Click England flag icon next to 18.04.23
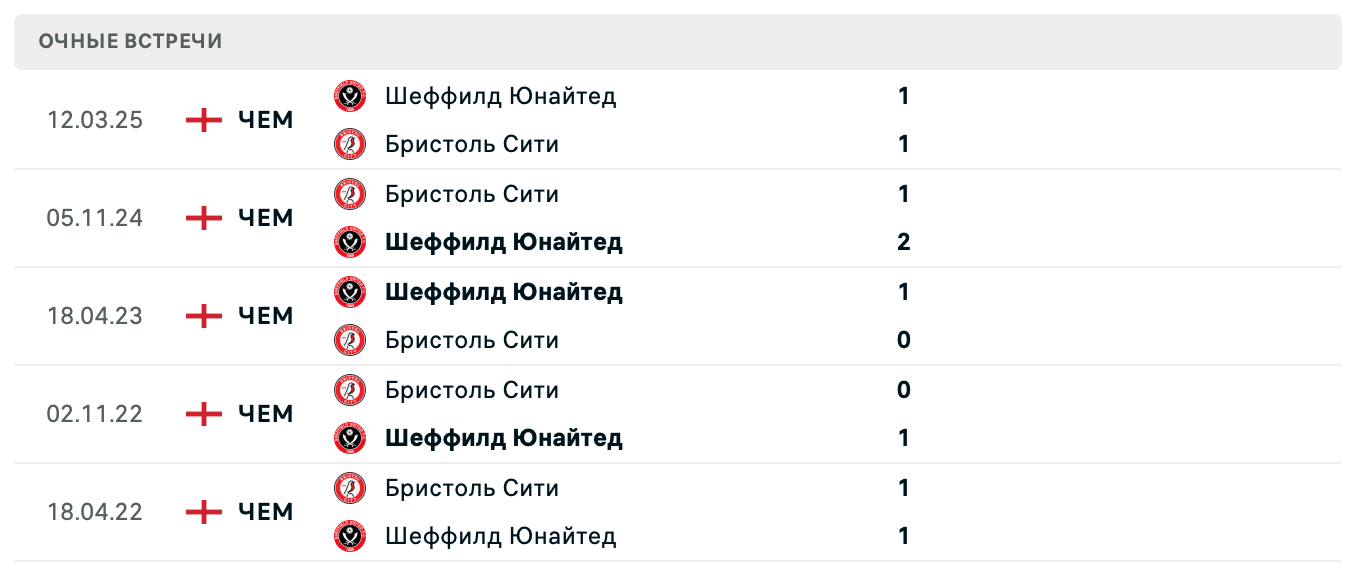Viewport: 1356px width, 576px height. point(204,316)
